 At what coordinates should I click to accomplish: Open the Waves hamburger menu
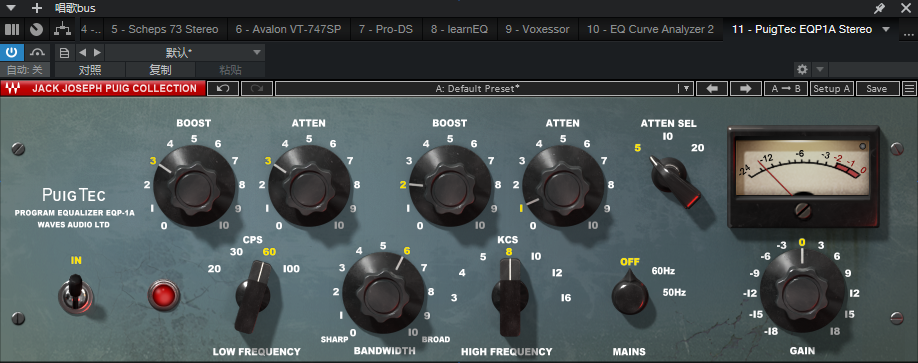[909, 88]
